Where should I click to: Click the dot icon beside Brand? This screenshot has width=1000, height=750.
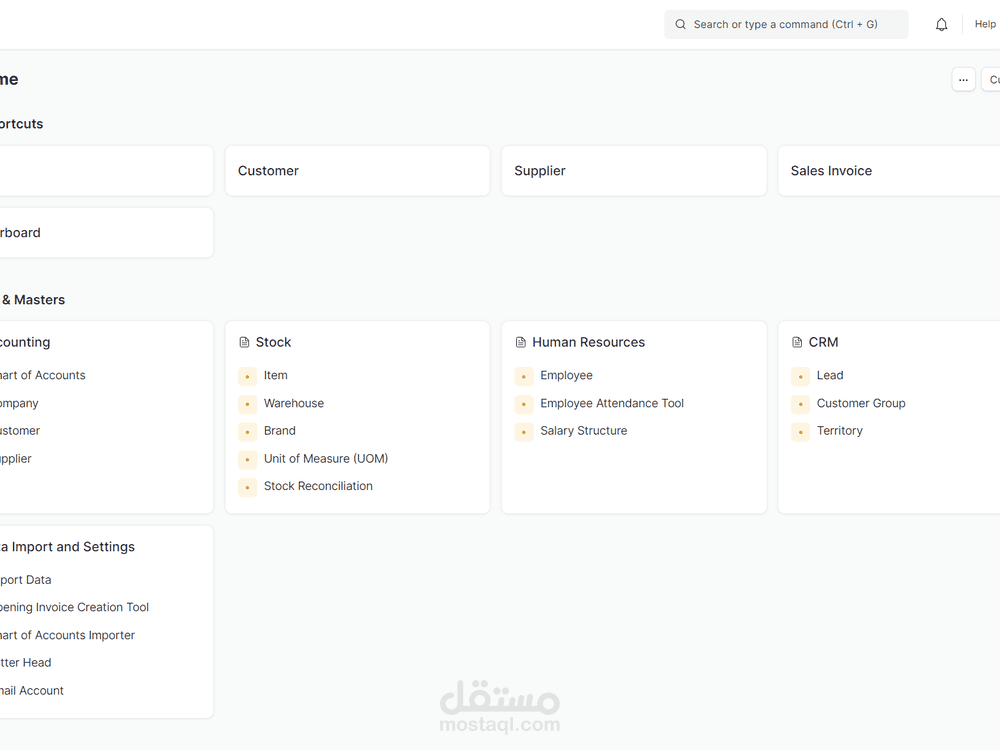[247, 432]
